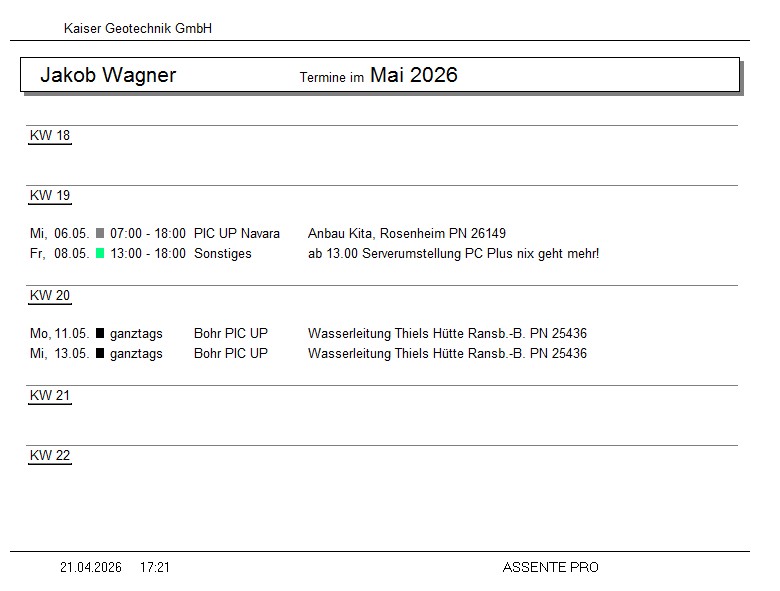780x591 pixels.
Task: Click the black color marker for Mo 11.05.
Action: pyautogui.click(x=100, y=334)
